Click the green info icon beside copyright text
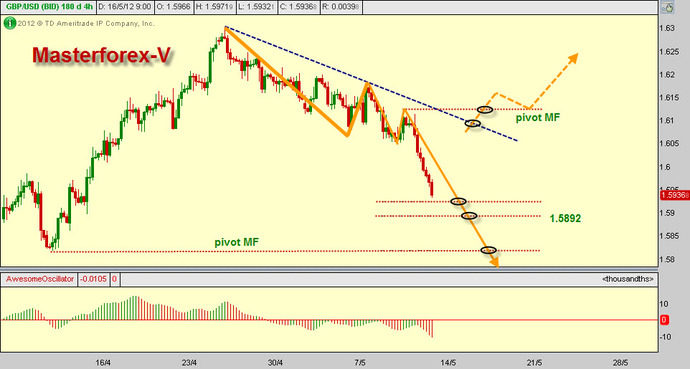The width and height of the screenshot is (690, 369). (x=10, y=23)
